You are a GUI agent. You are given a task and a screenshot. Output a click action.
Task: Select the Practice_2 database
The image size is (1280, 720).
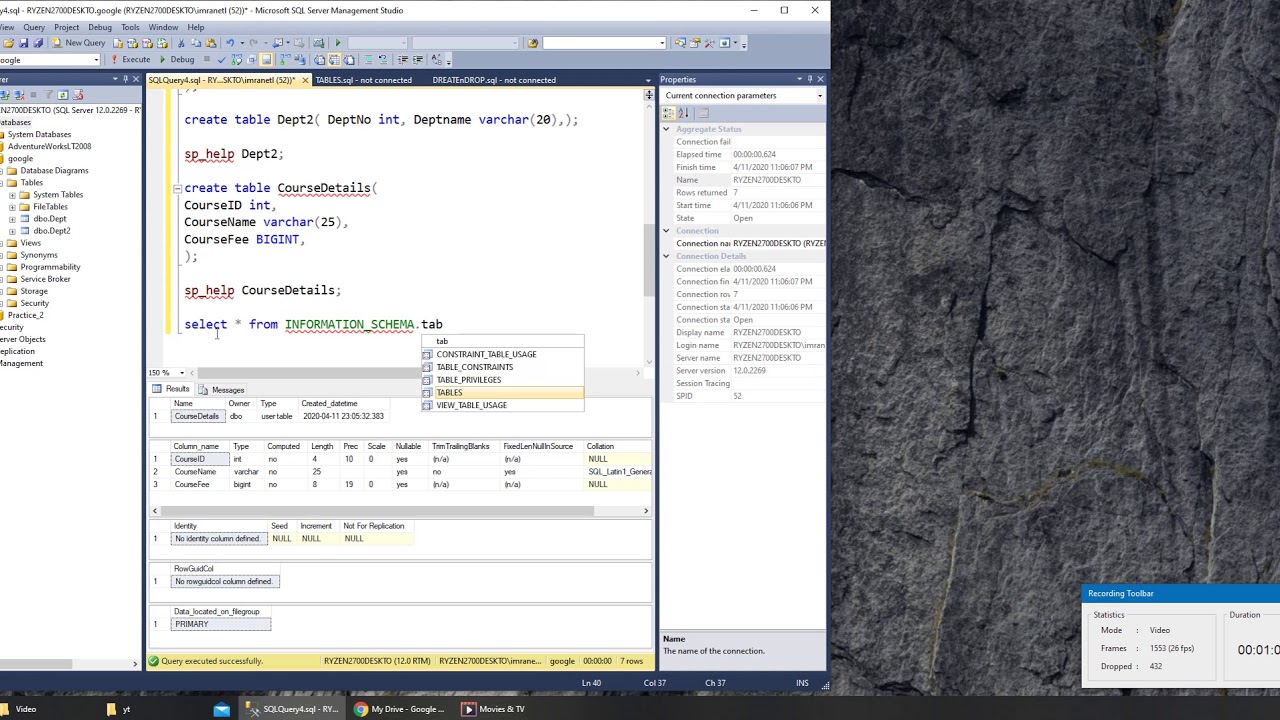click(25, 315)
